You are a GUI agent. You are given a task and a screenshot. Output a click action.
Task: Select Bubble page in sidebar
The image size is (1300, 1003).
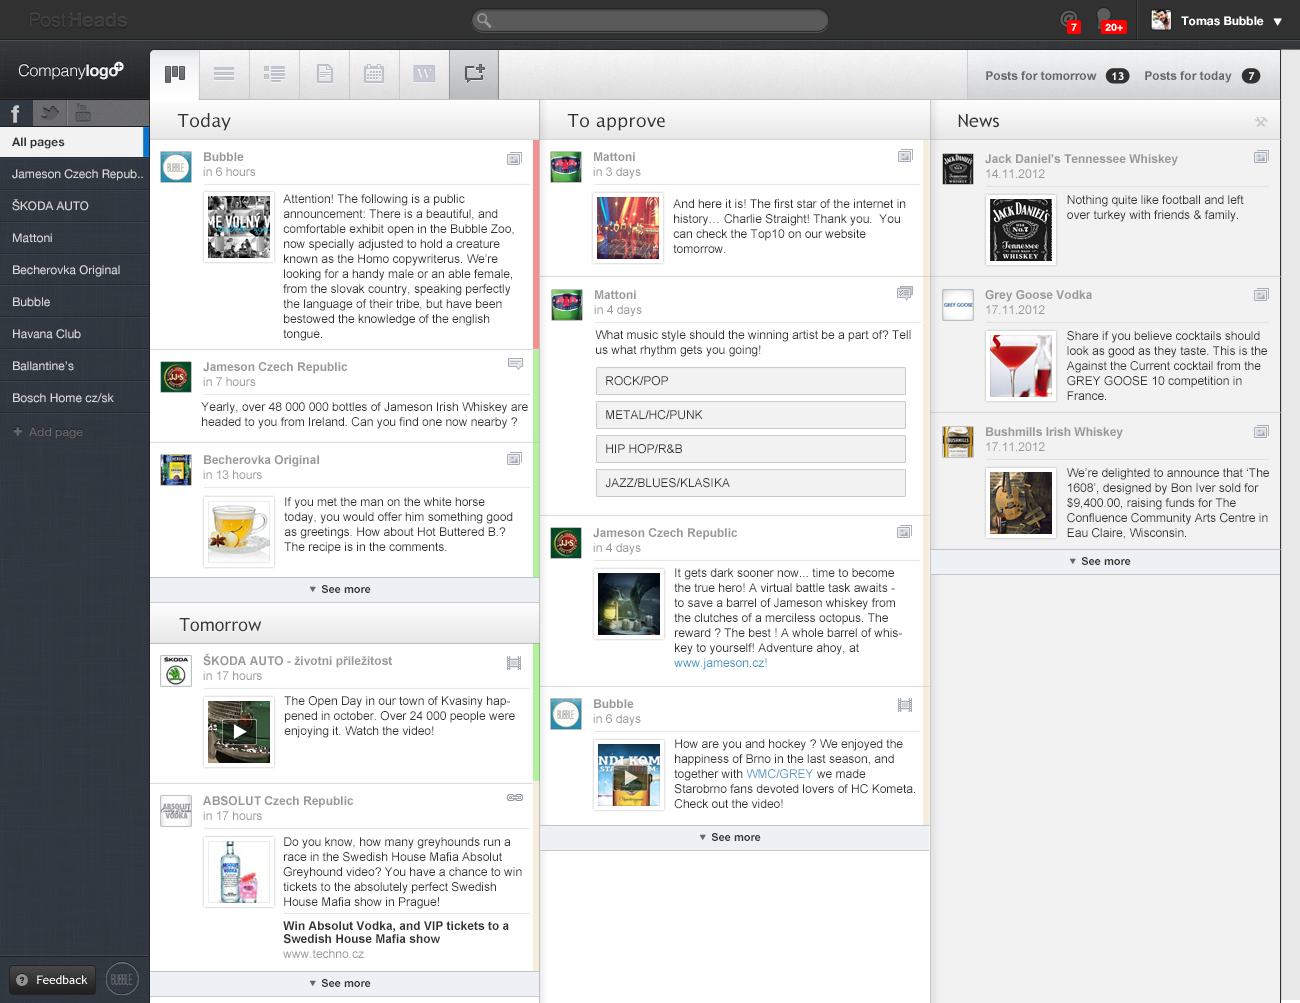(x=74, y=302)
